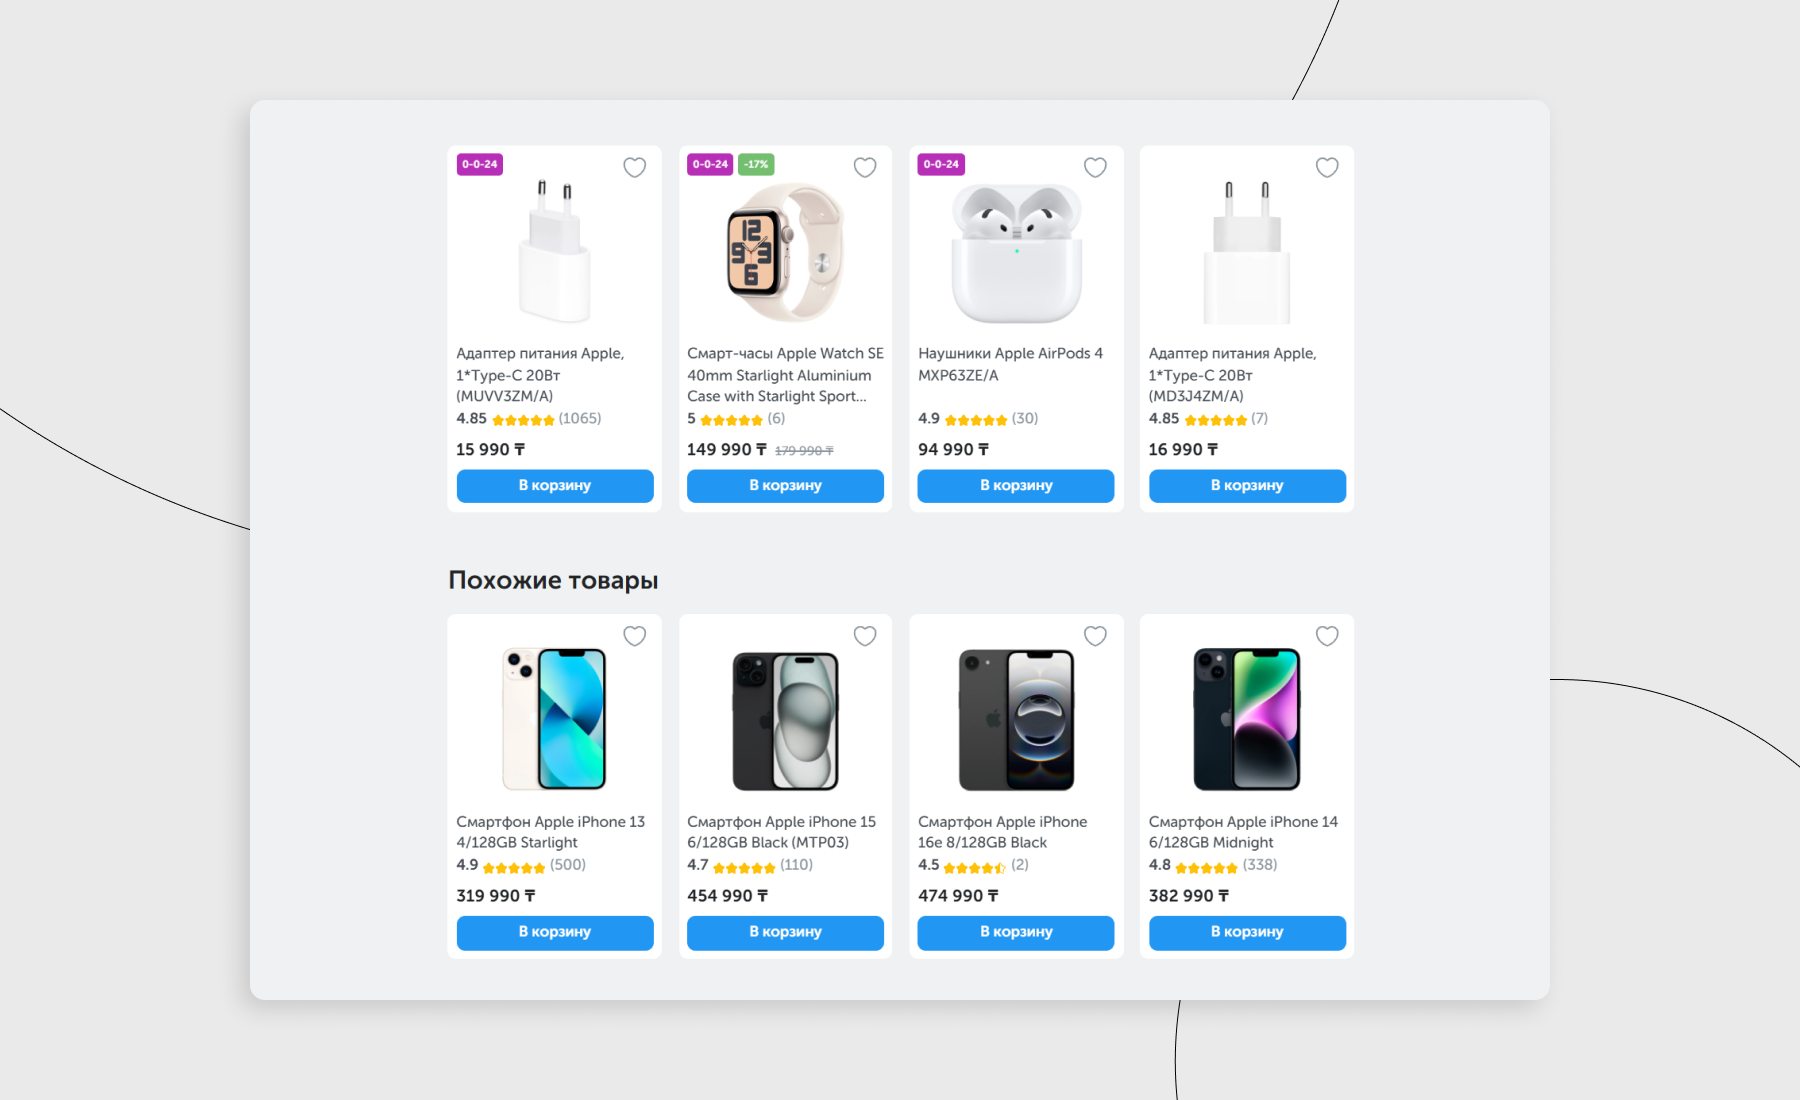The image size is (1800, 1100).
Task: Click heart icon on iPhone 15 Black
Action: (x=865, y=636)
